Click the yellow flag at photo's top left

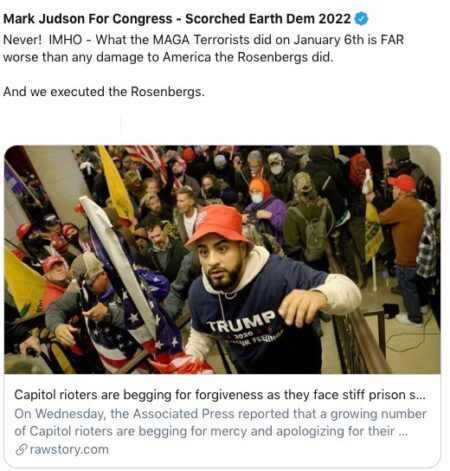[x=116, y=185]
